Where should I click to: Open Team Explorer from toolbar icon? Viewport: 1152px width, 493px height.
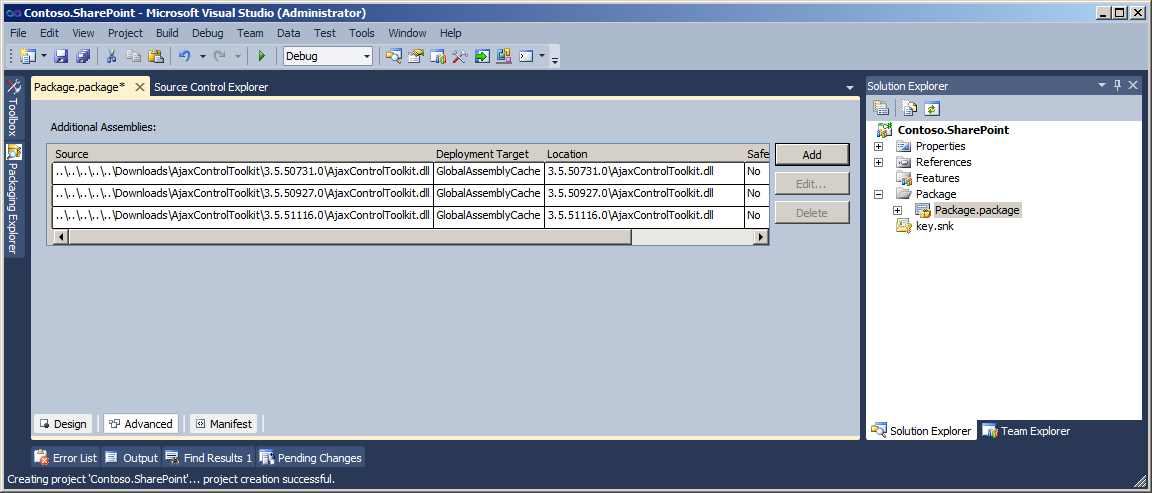tap(439, 56)
